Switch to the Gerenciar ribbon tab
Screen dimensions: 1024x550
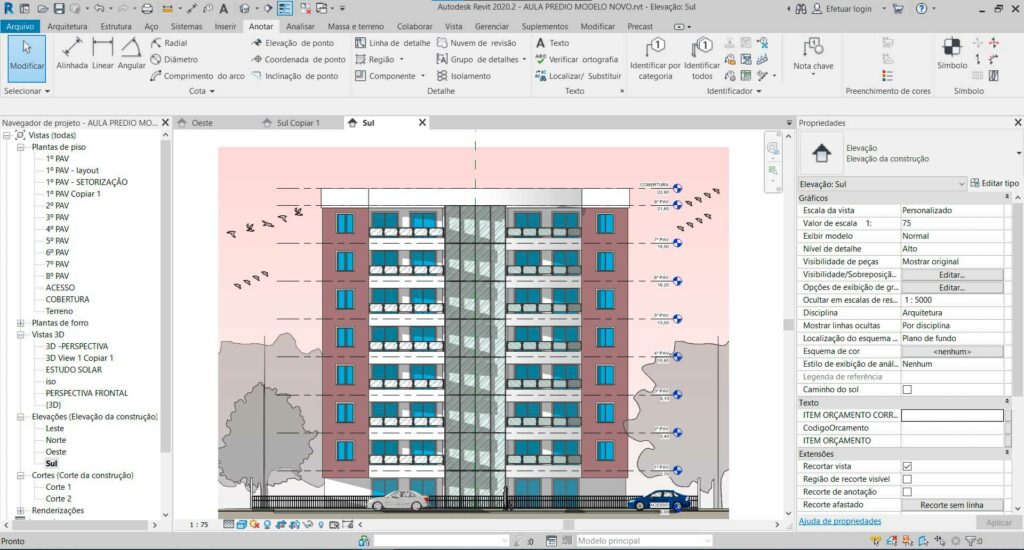click(x=491, y=26)
